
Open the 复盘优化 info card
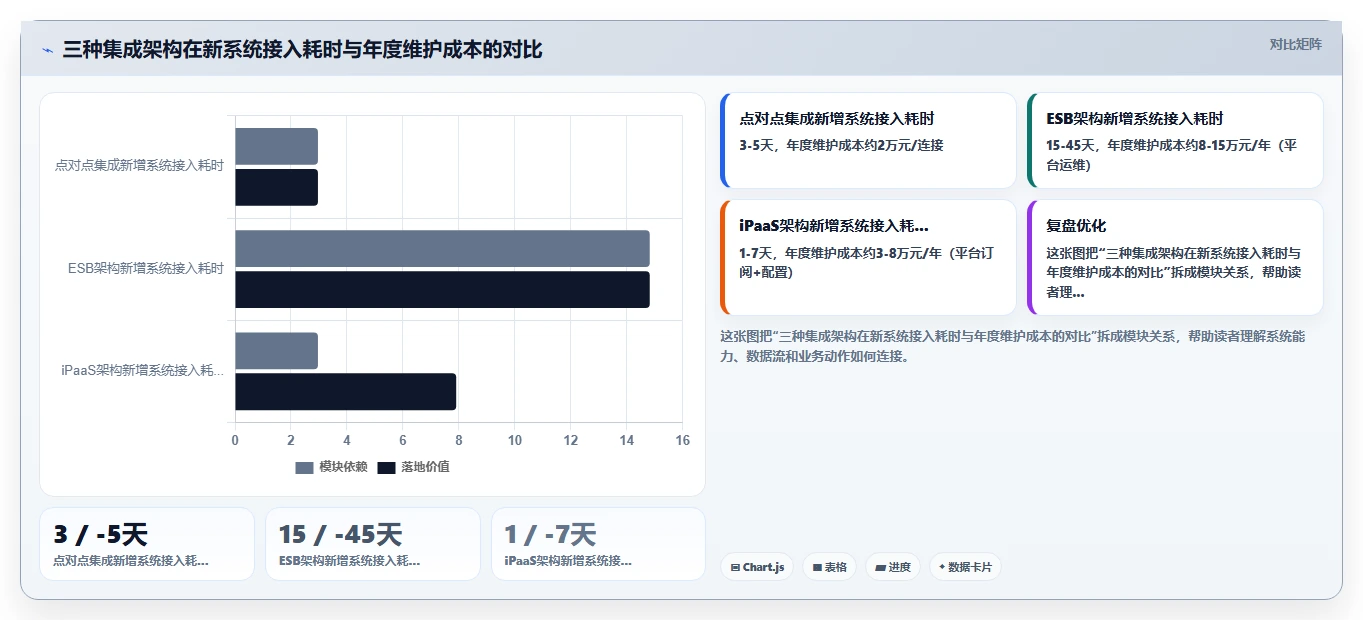(1175, 258)
